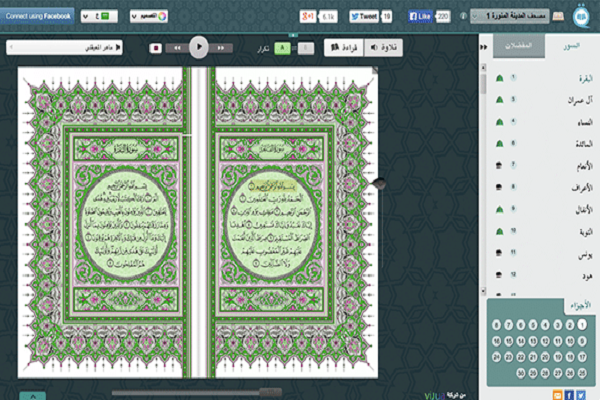600x400 pixels.
Task: Open the language flag dropdown
Action: point(98,17)
